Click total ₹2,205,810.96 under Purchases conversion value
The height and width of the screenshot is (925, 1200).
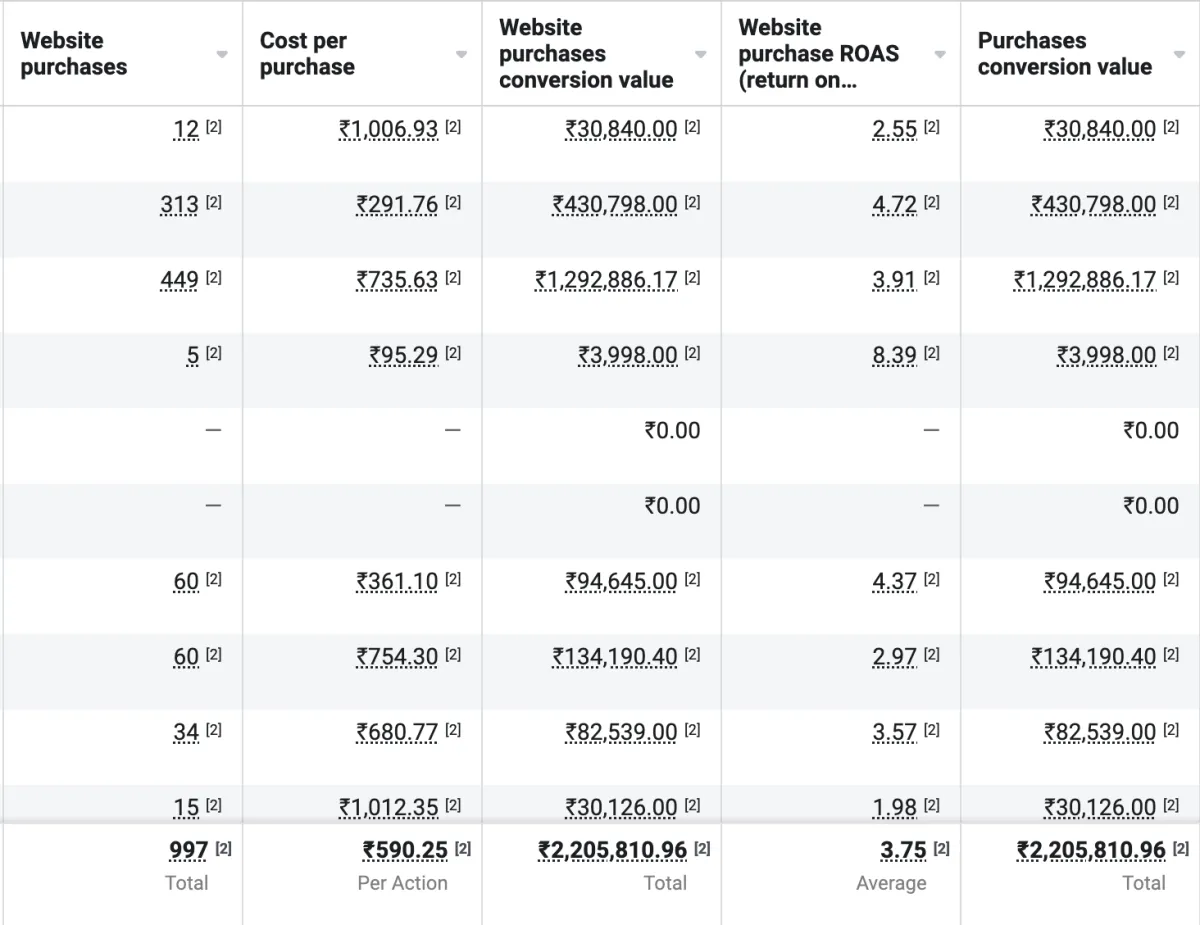tap(1091, 851)
